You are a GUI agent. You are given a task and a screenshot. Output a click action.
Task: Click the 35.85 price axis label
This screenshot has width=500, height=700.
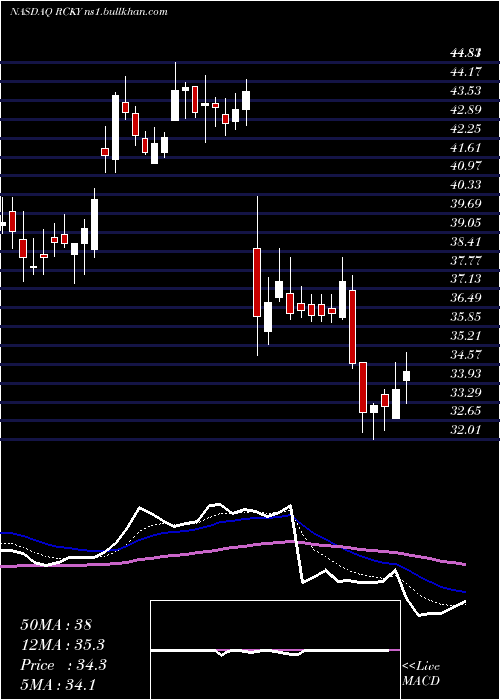click(x=466, y=317)
